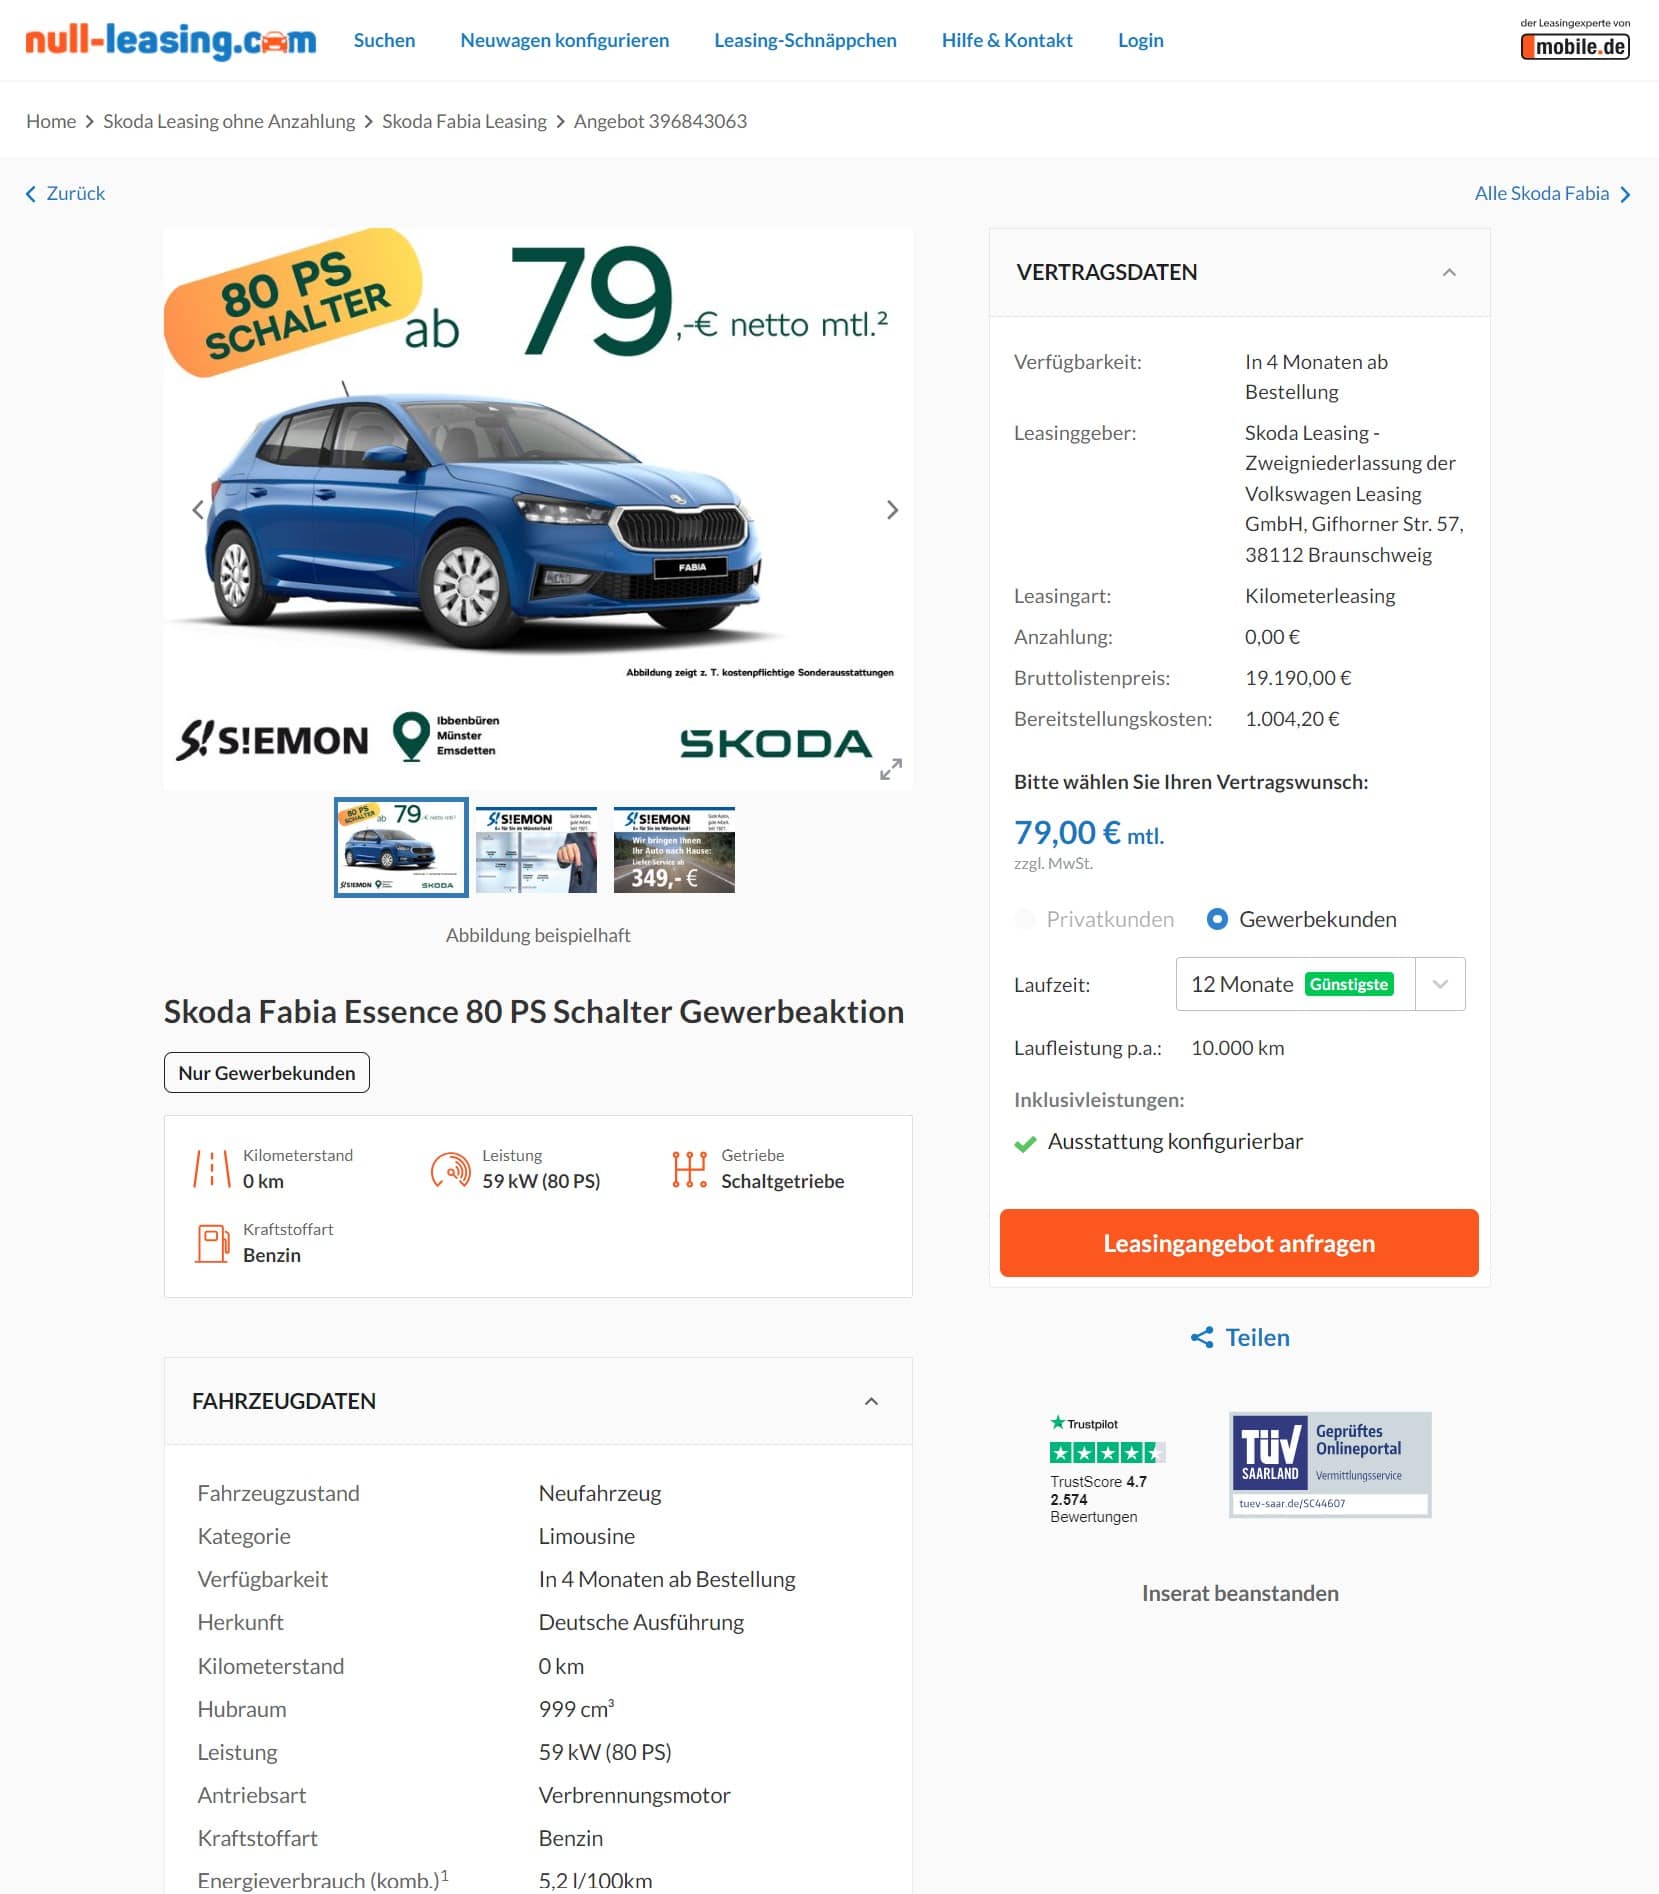
Task: Open the Trustpilot rating widget
Action: 1106,1469
